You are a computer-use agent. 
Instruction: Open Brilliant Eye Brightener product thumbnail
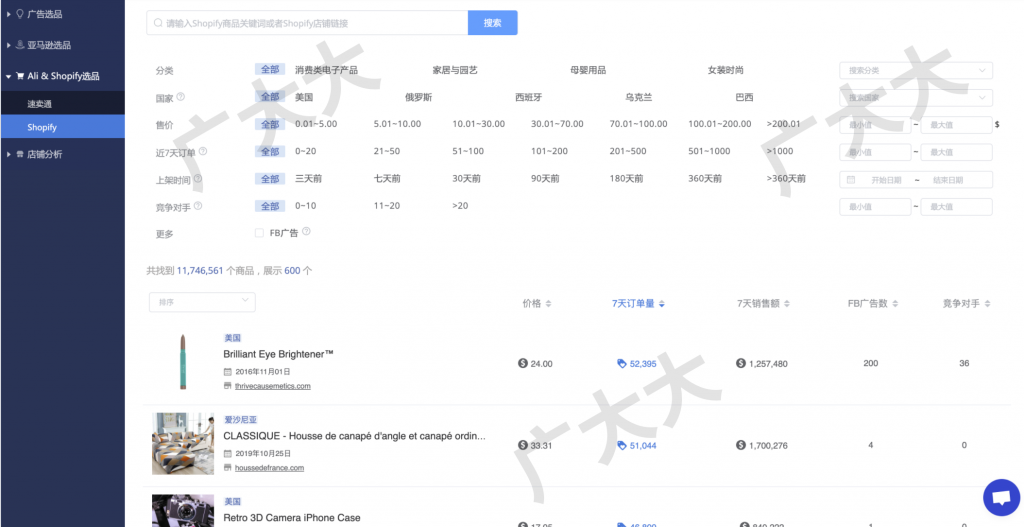pyautogui.click(x=183, y=362)
